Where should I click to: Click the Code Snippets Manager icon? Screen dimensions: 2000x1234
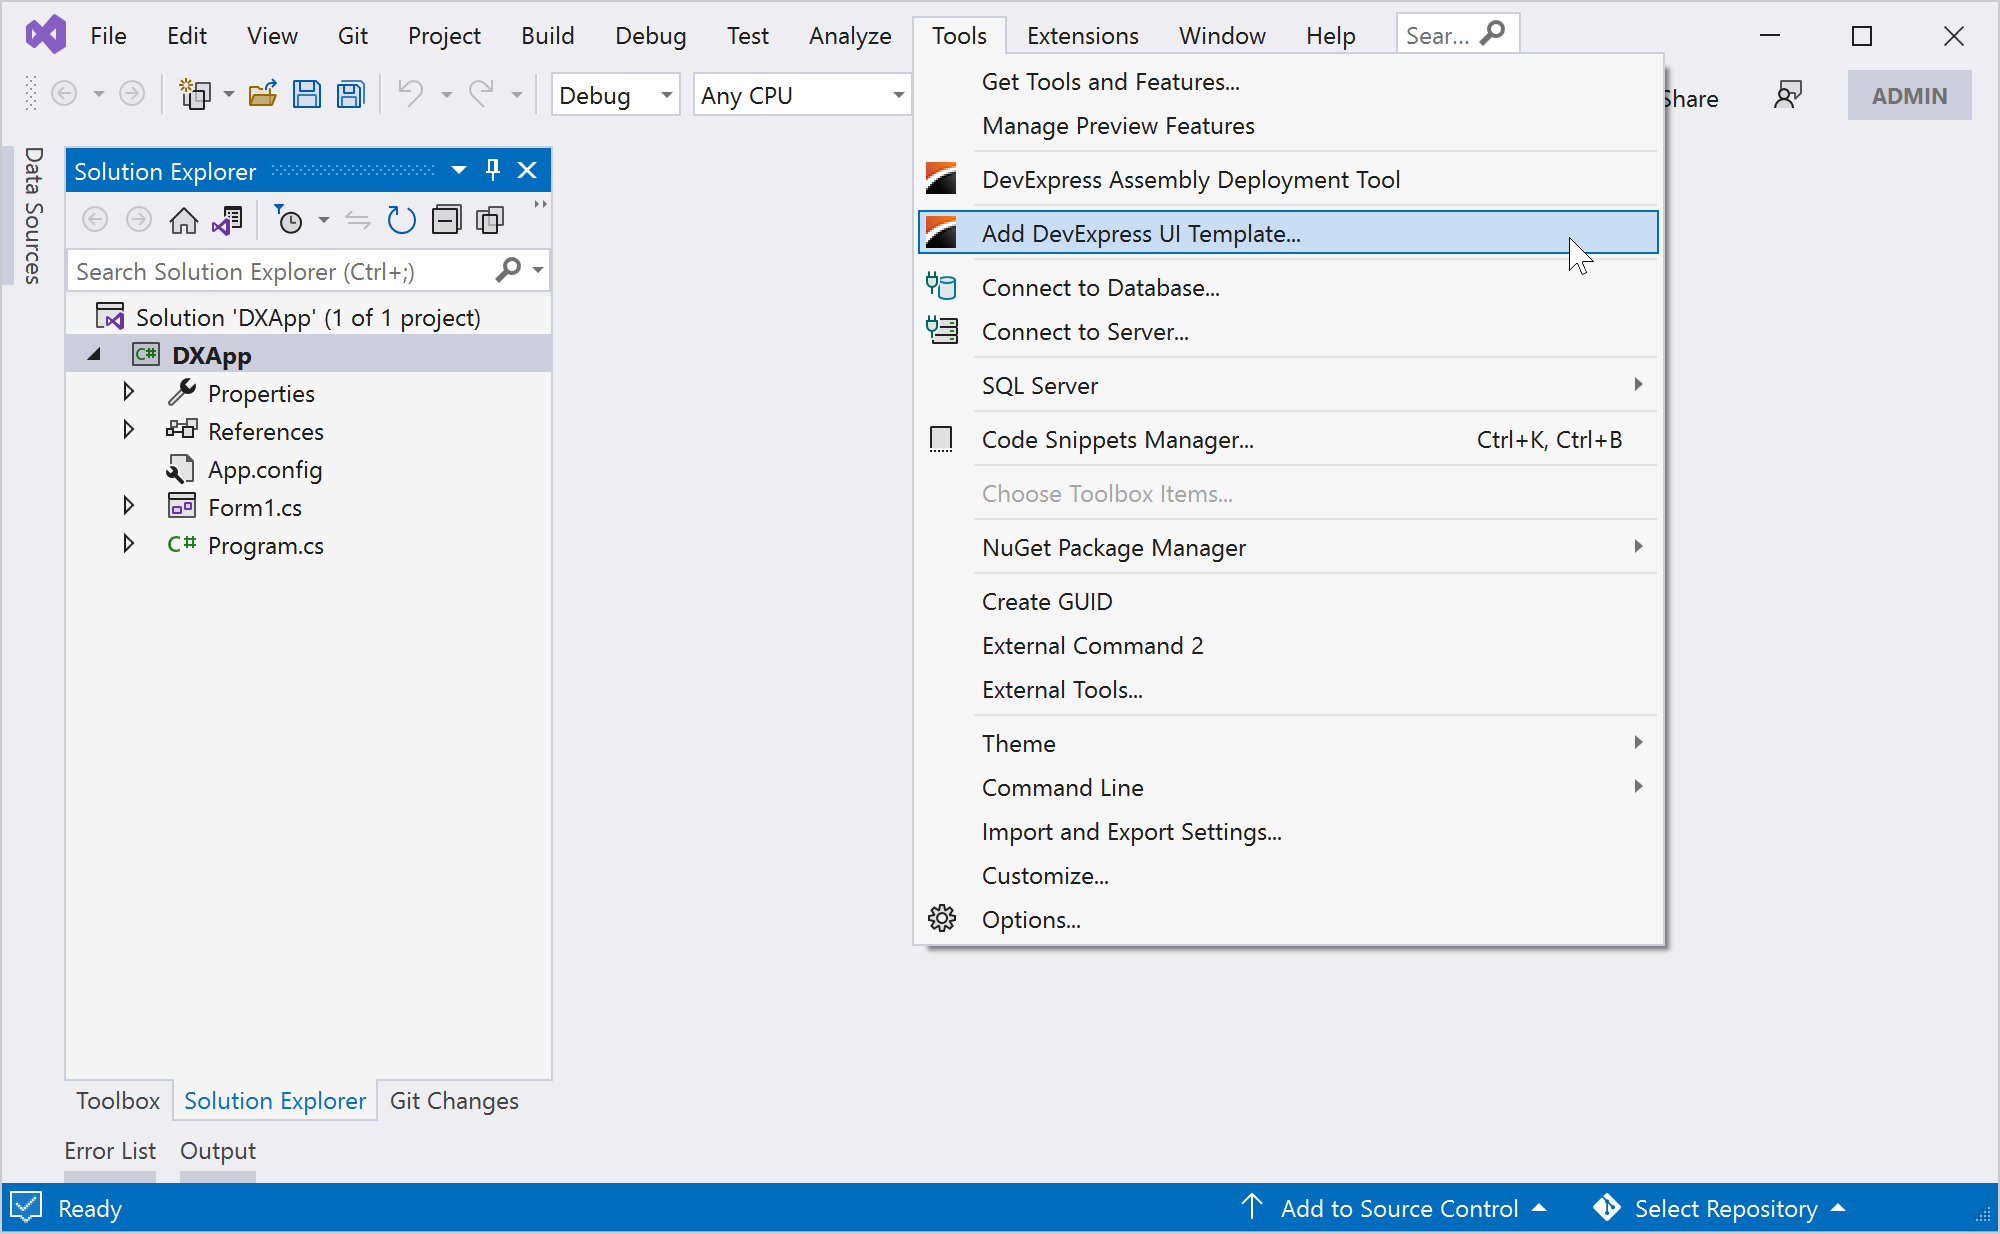941,437
